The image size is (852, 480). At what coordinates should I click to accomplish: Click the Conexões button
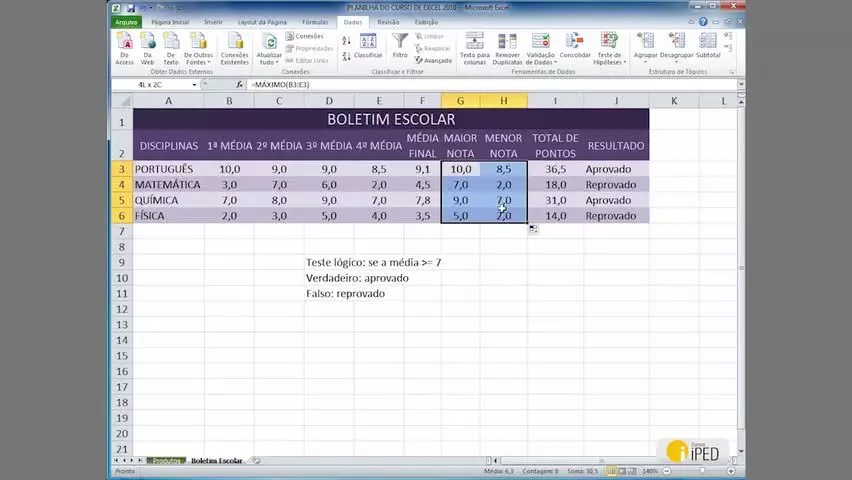point(305,36)
